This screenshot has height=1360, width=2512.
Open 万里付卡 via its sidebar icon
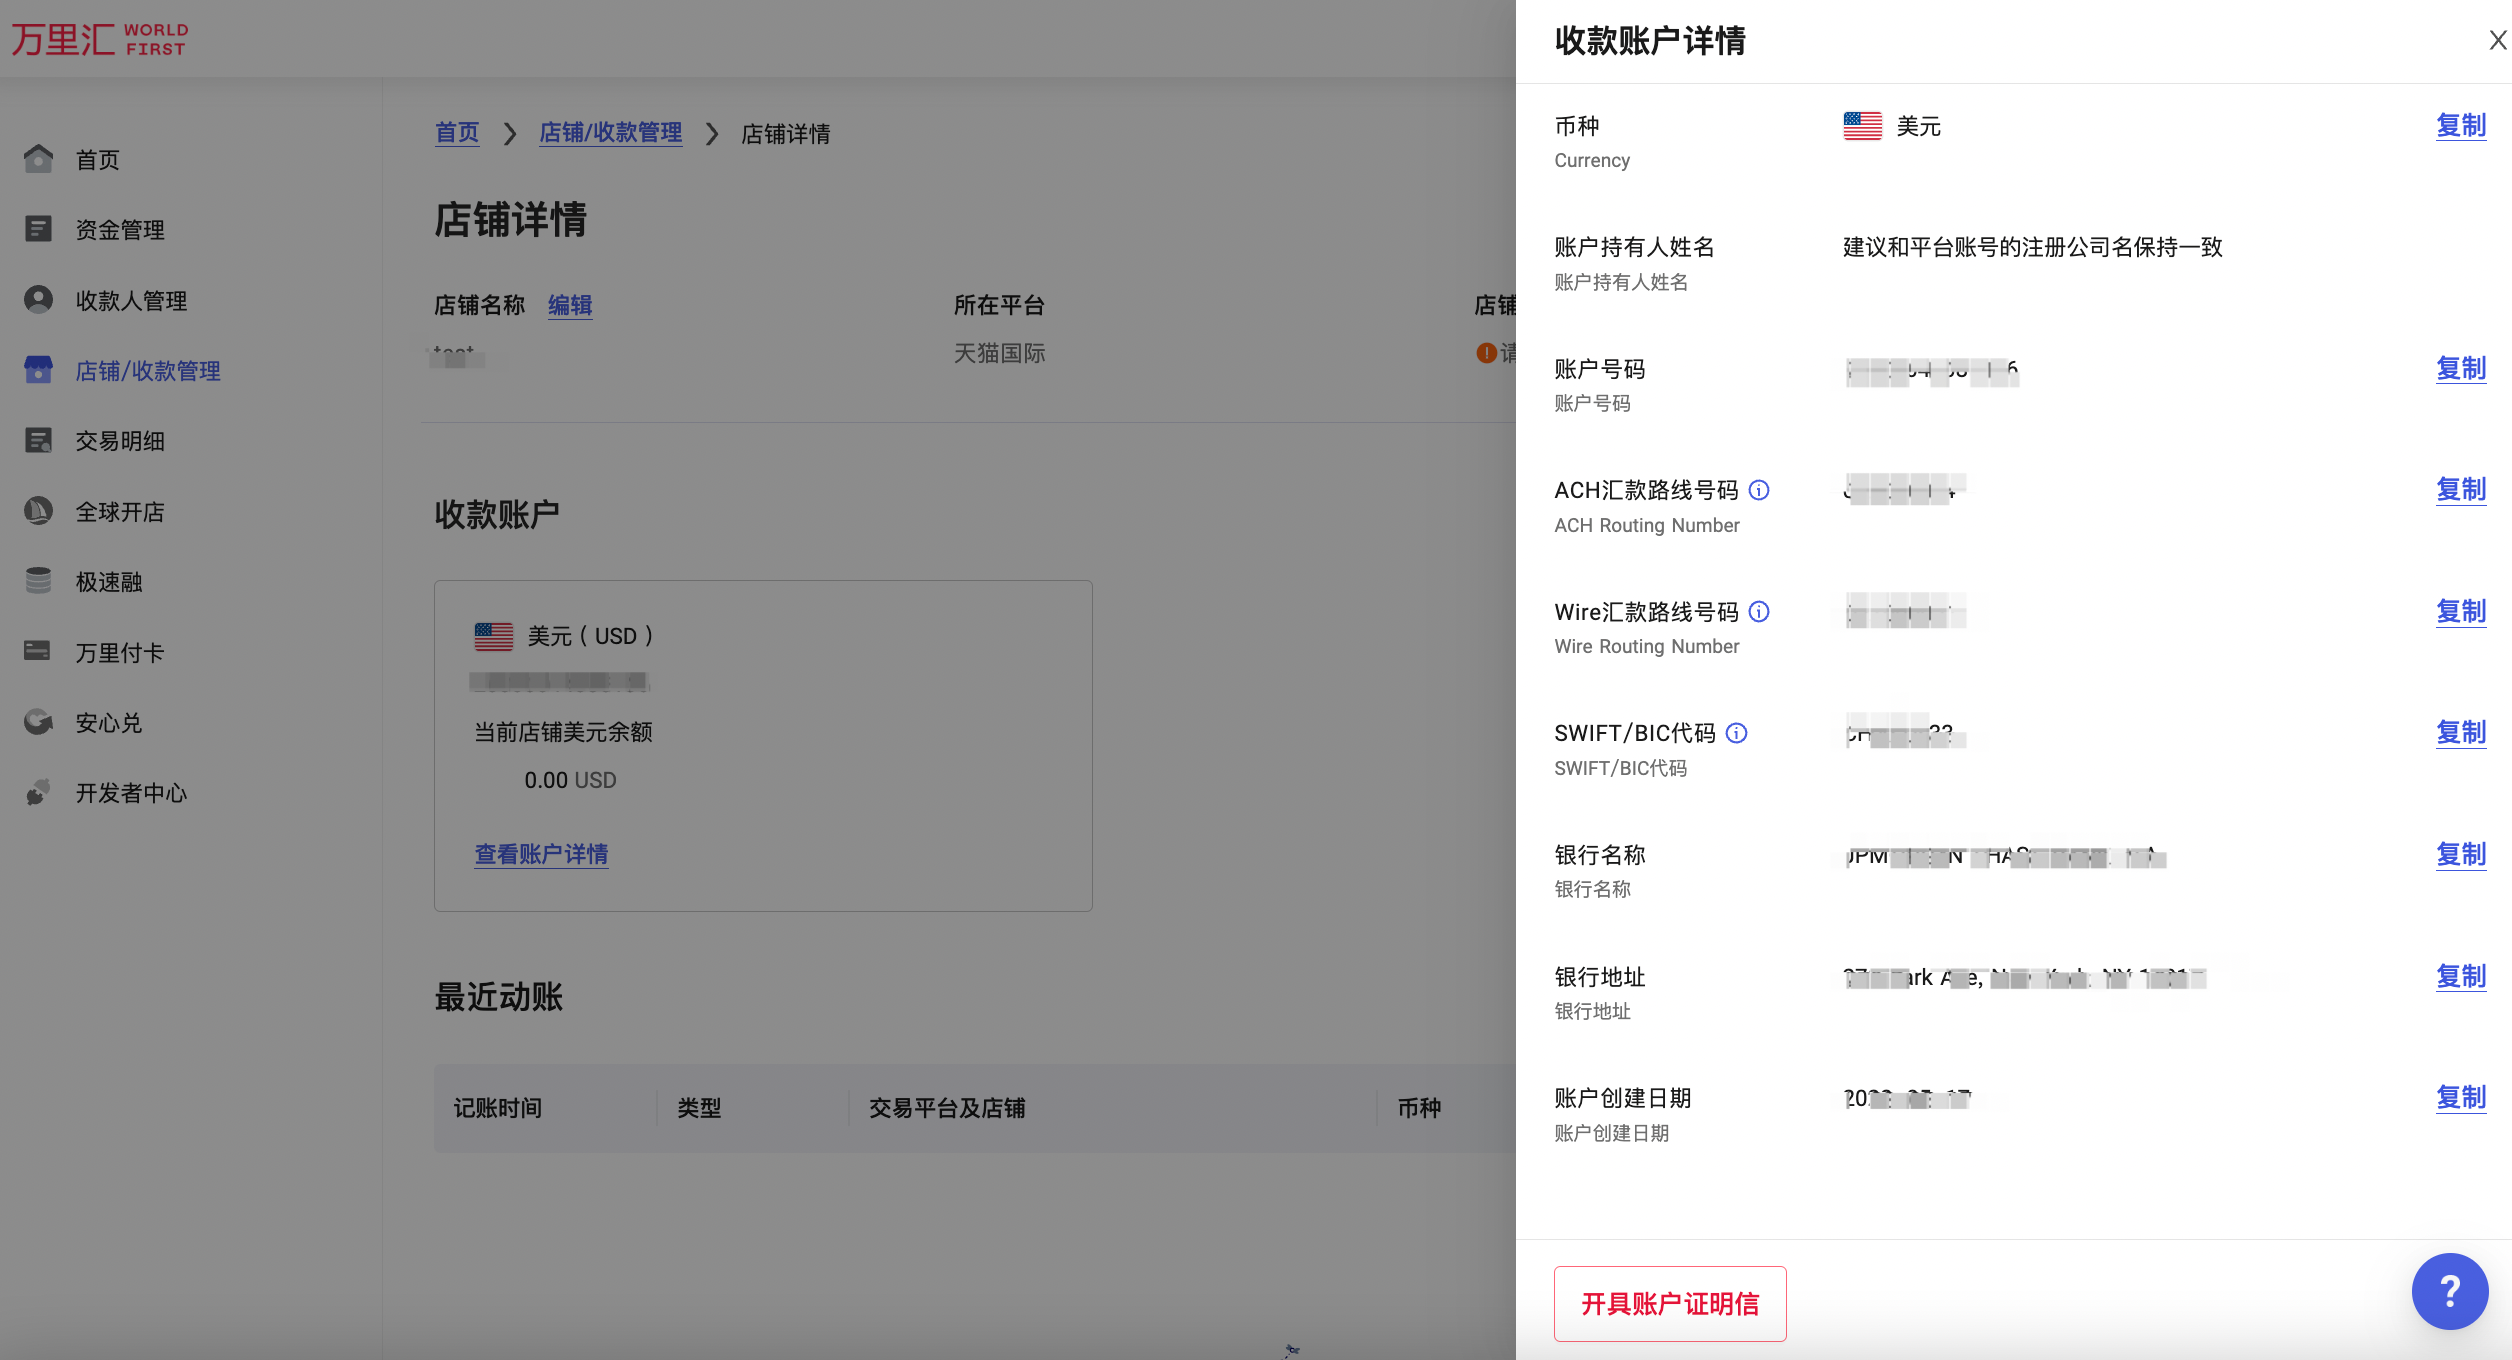[x=38, y=652]
